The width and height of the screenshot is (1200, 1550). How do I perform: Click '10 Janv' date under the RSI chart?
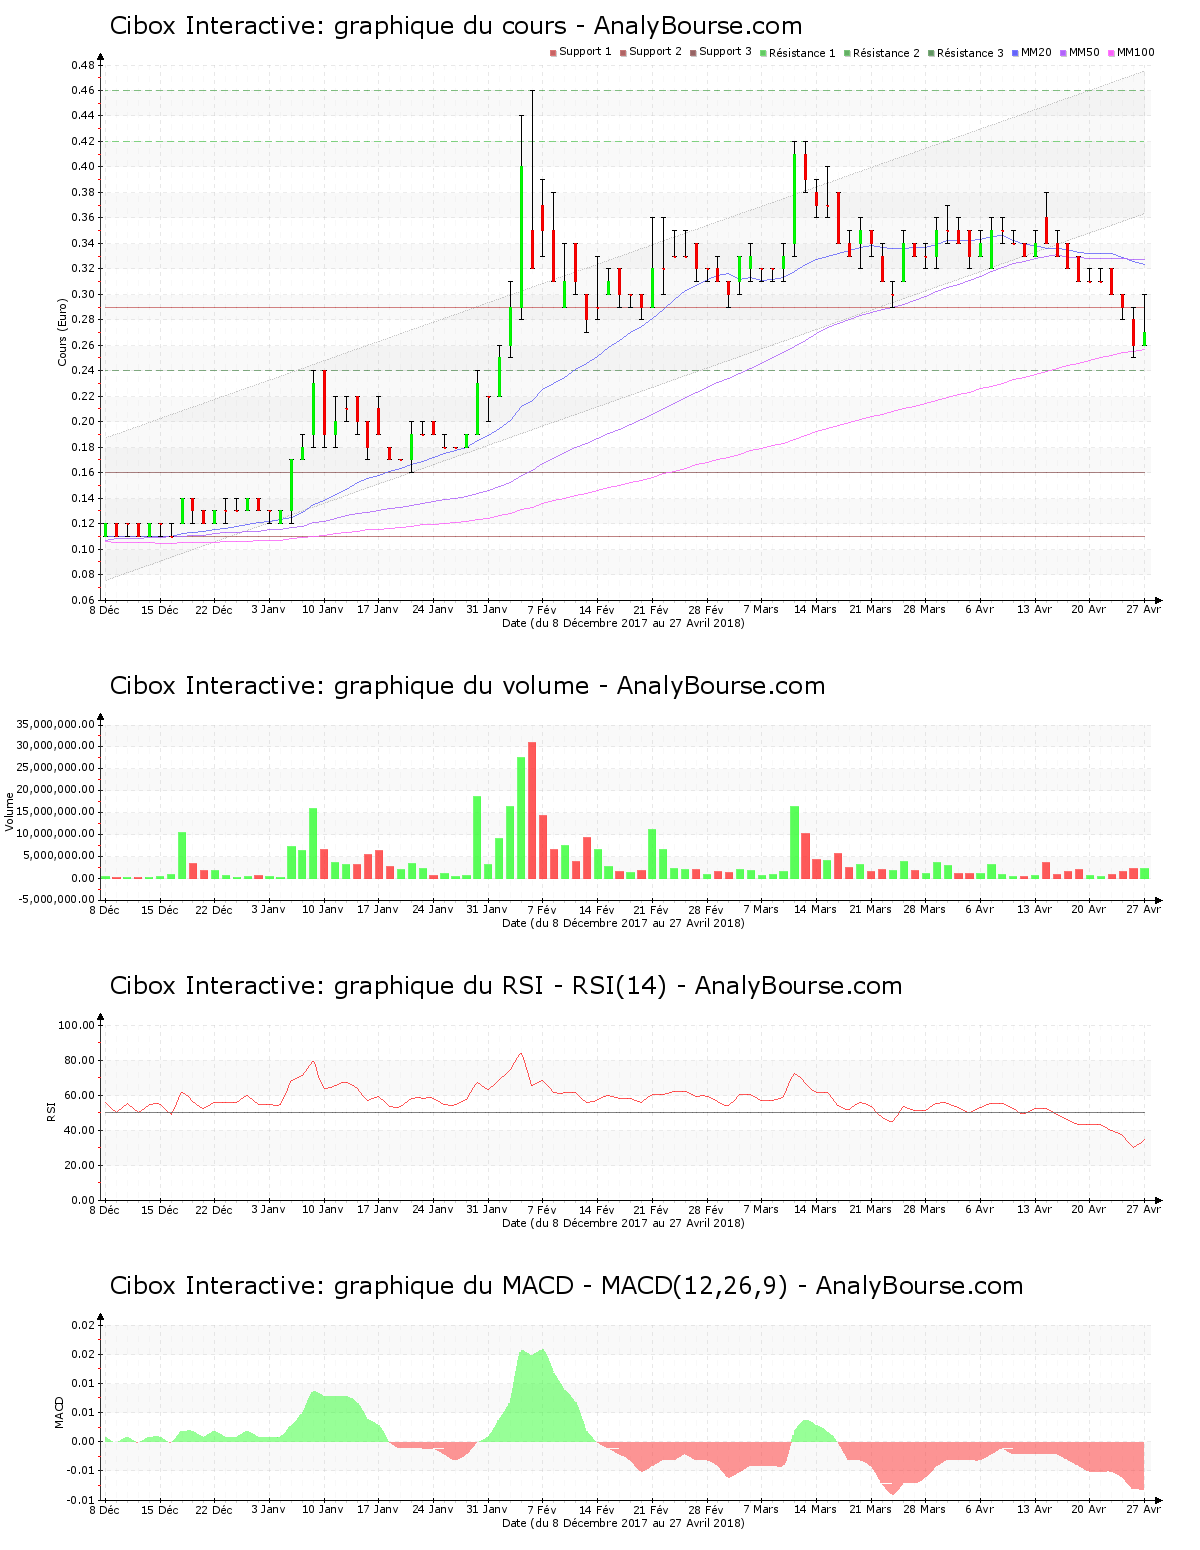pos(322,1210)
